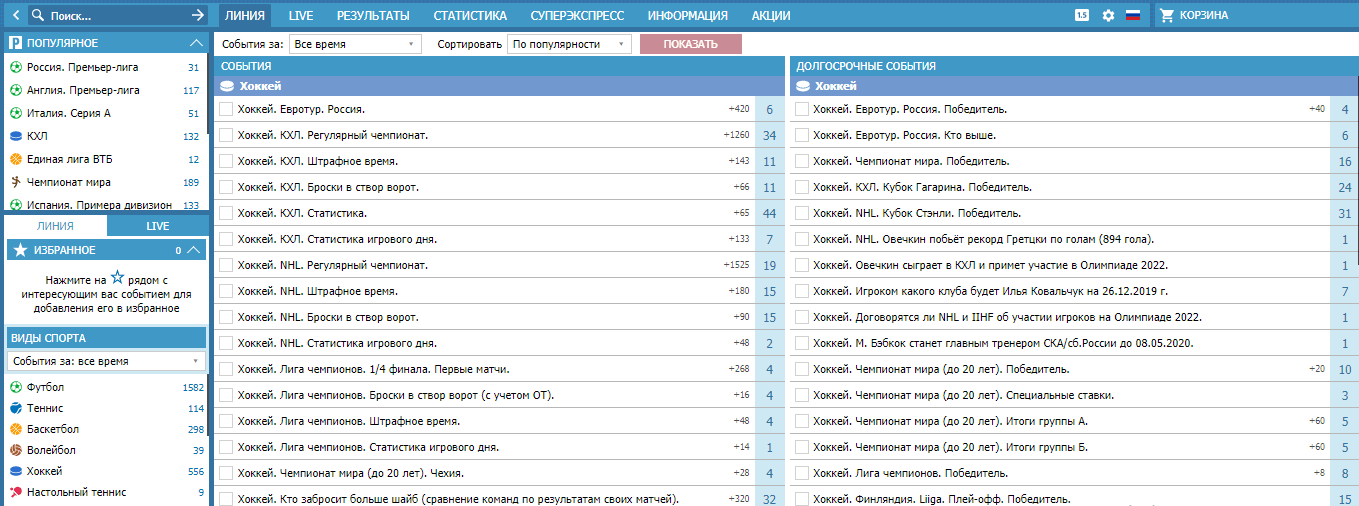Change language with the Russian flag icon
The width and height of the screenshot is (1359, 506).
[x=1133, y=15]
